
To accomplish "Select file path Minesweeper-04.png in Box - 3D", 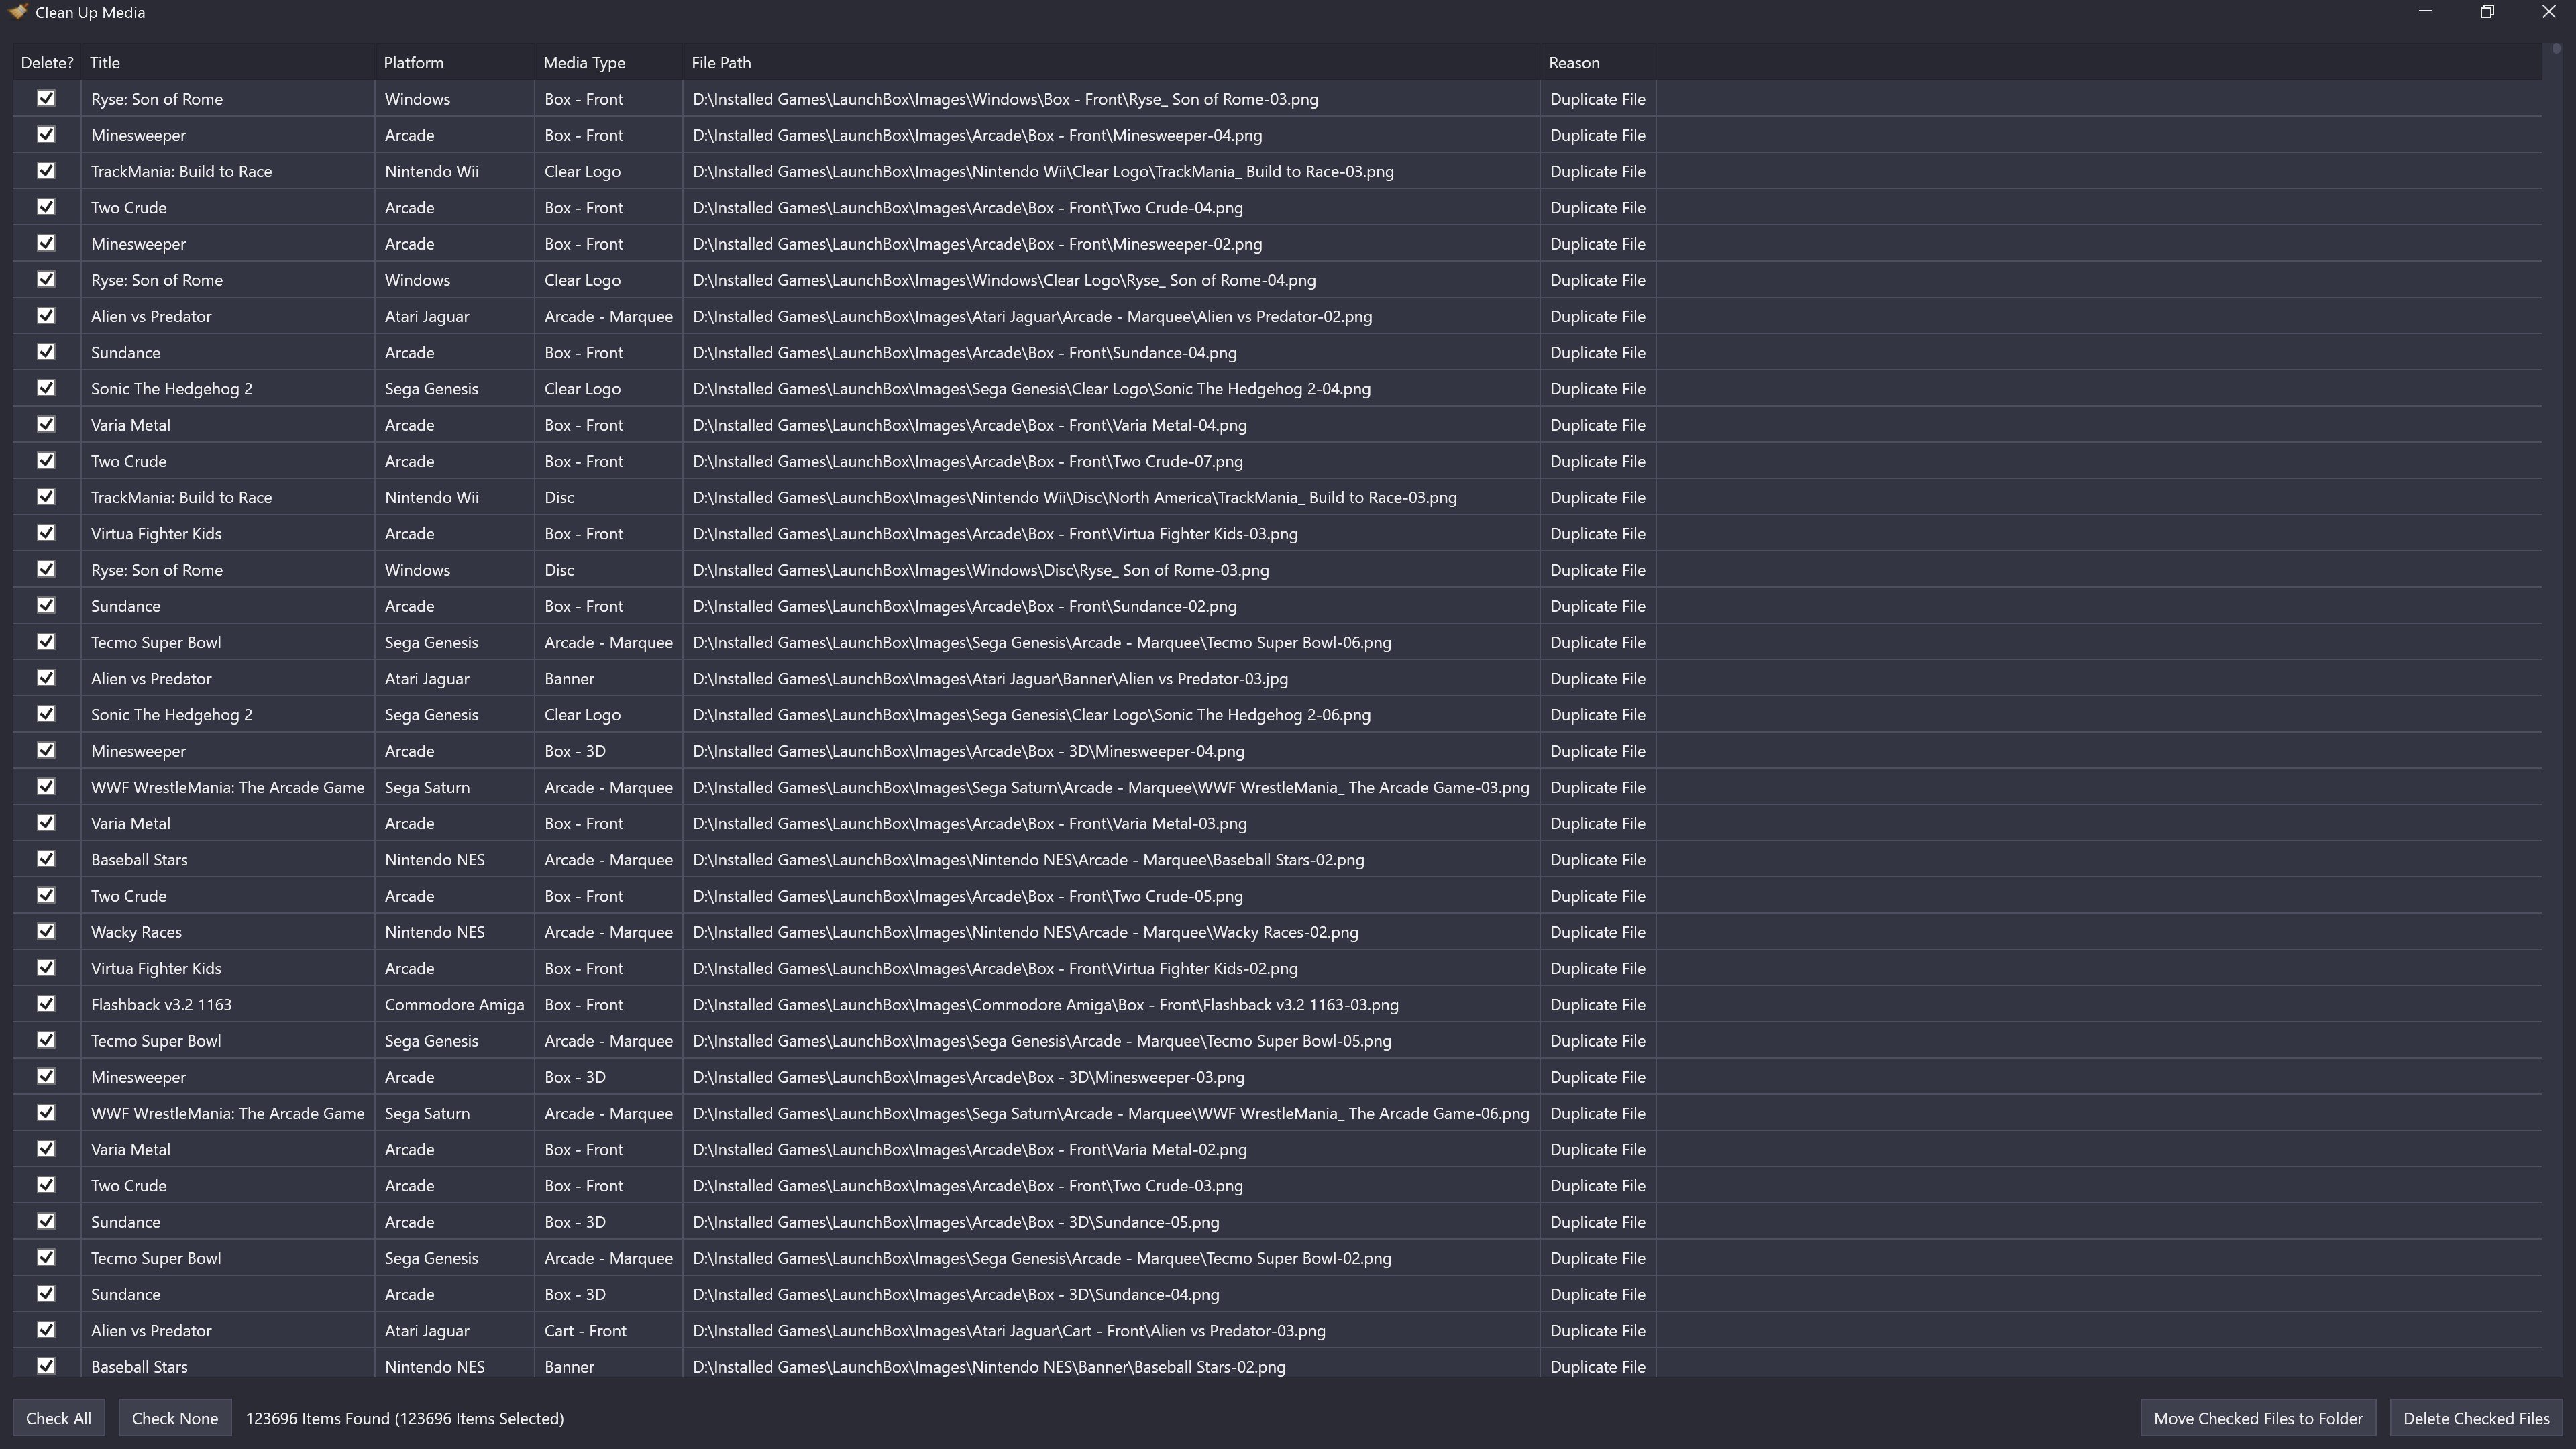I will [968, 751].
